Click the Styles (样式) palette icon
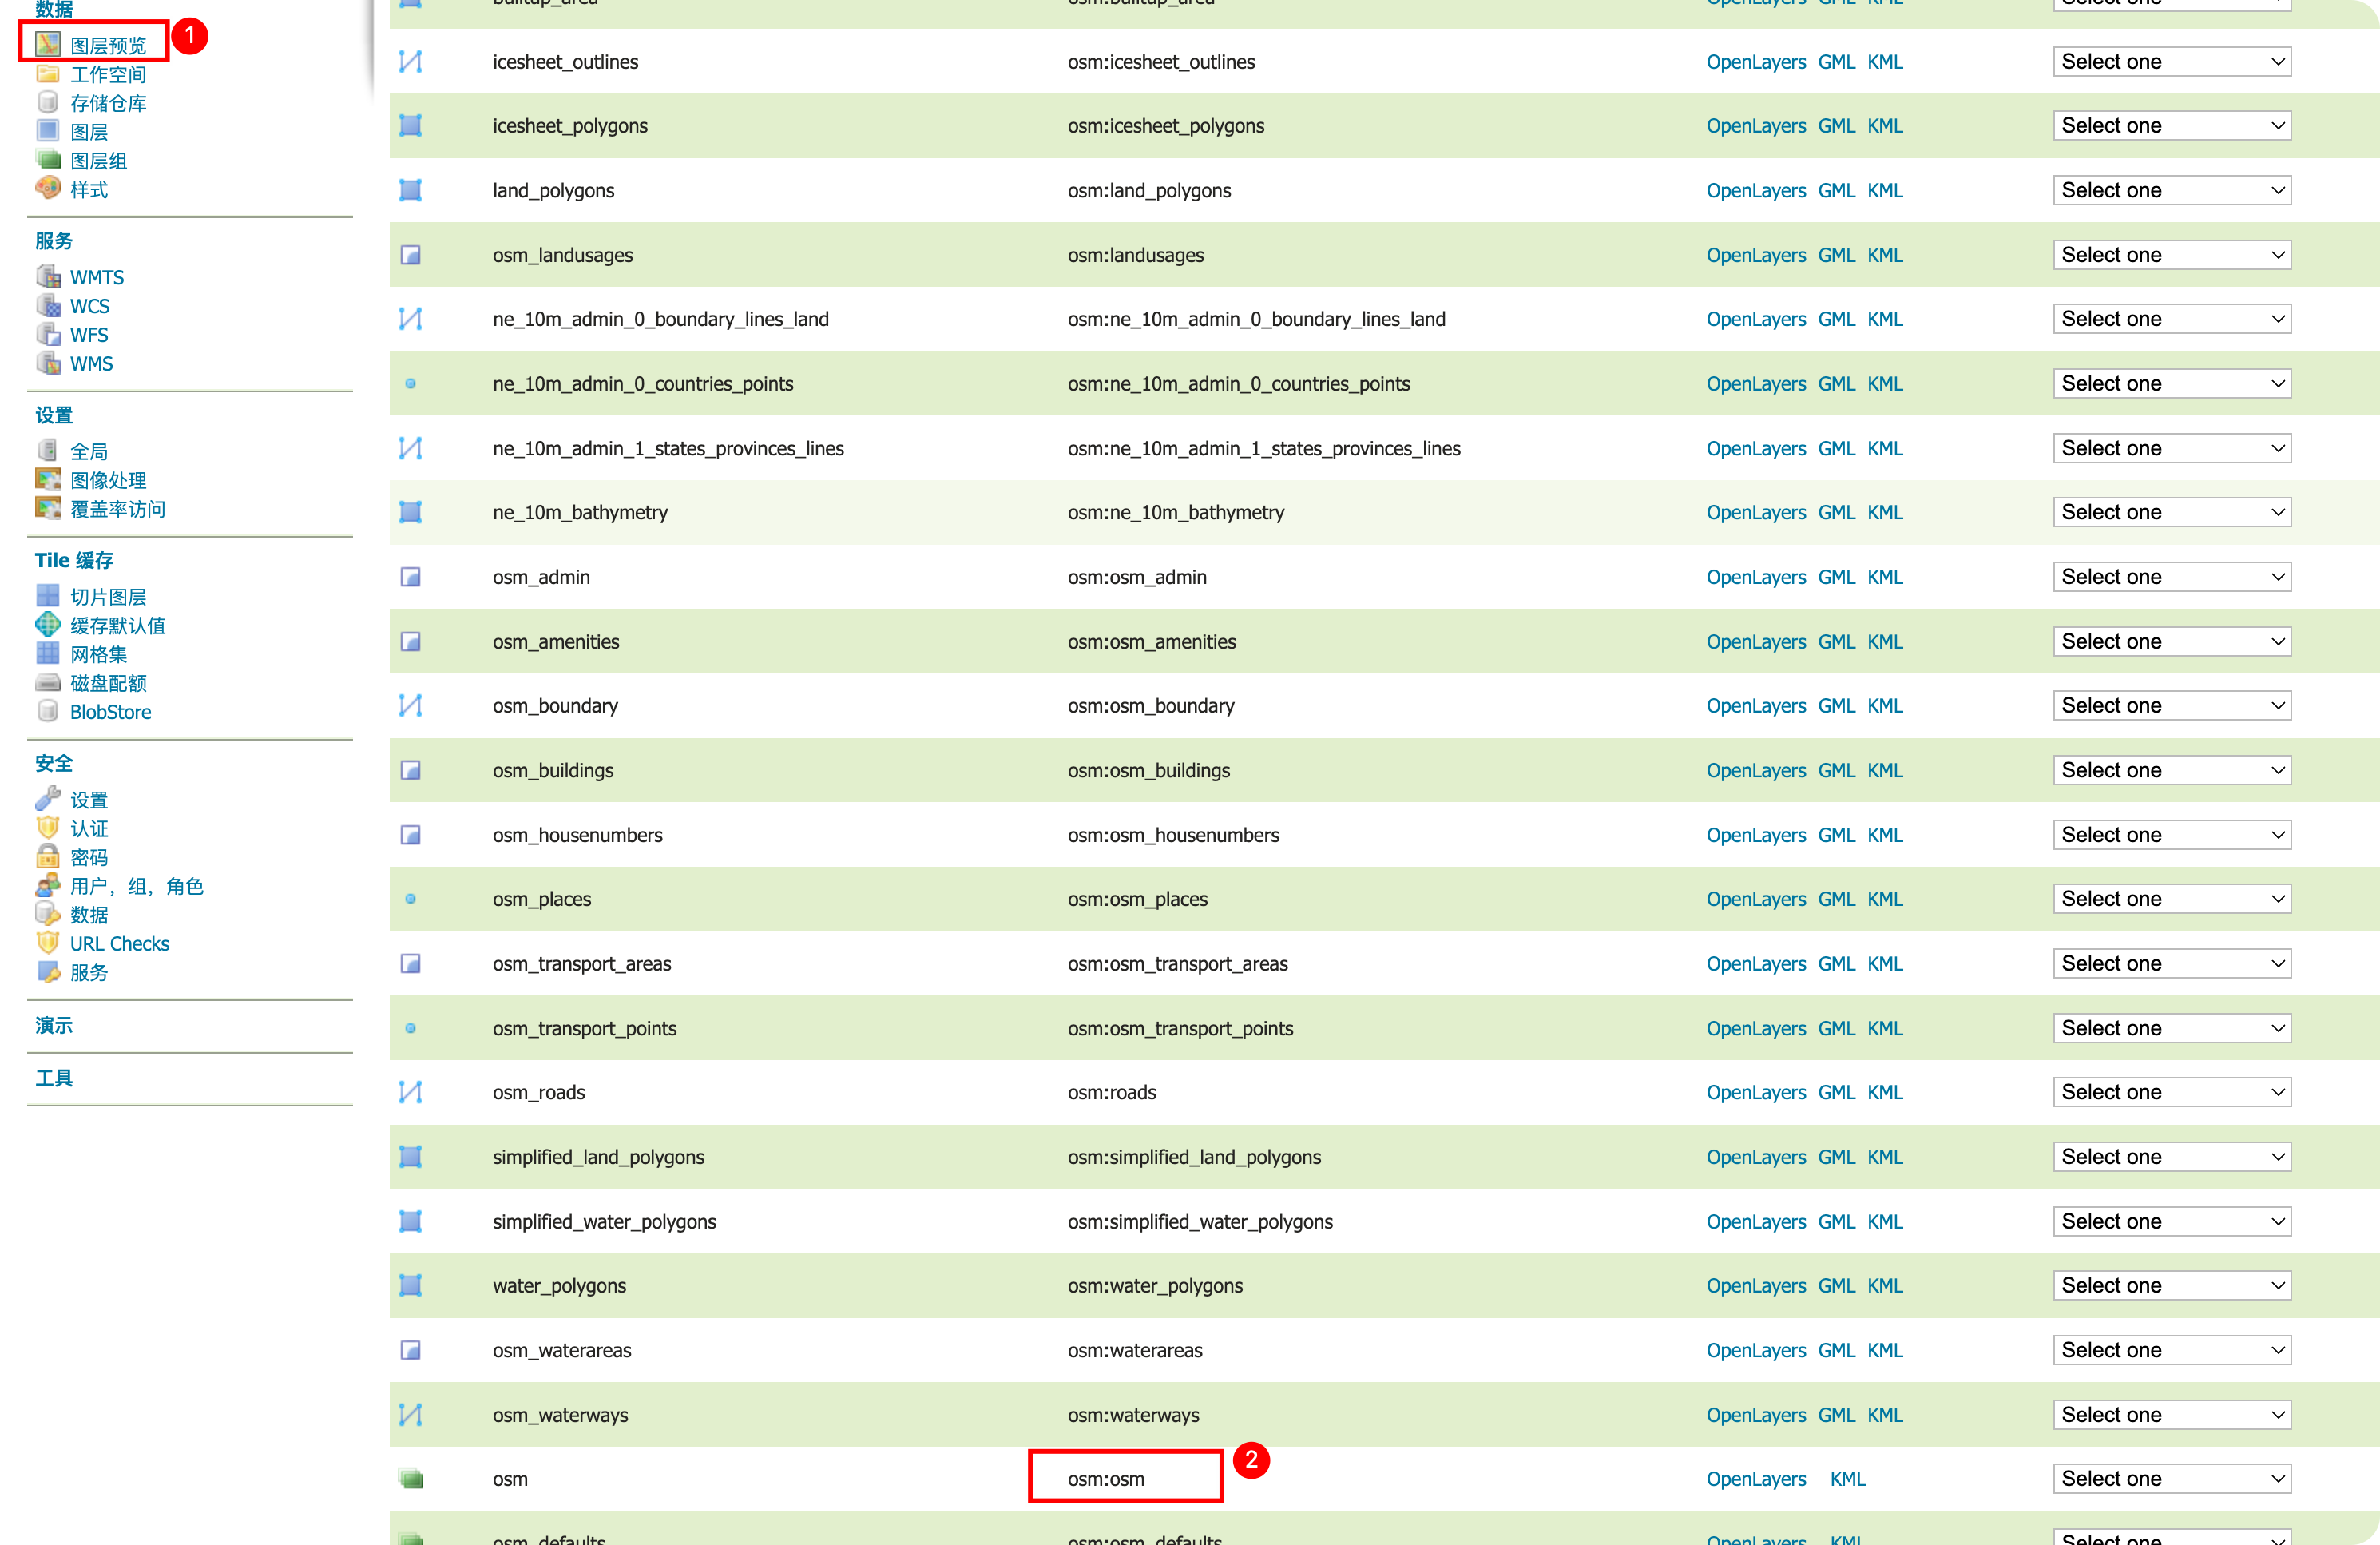The width and height of the screenshot is (2380, 1545). coord(47,188)
